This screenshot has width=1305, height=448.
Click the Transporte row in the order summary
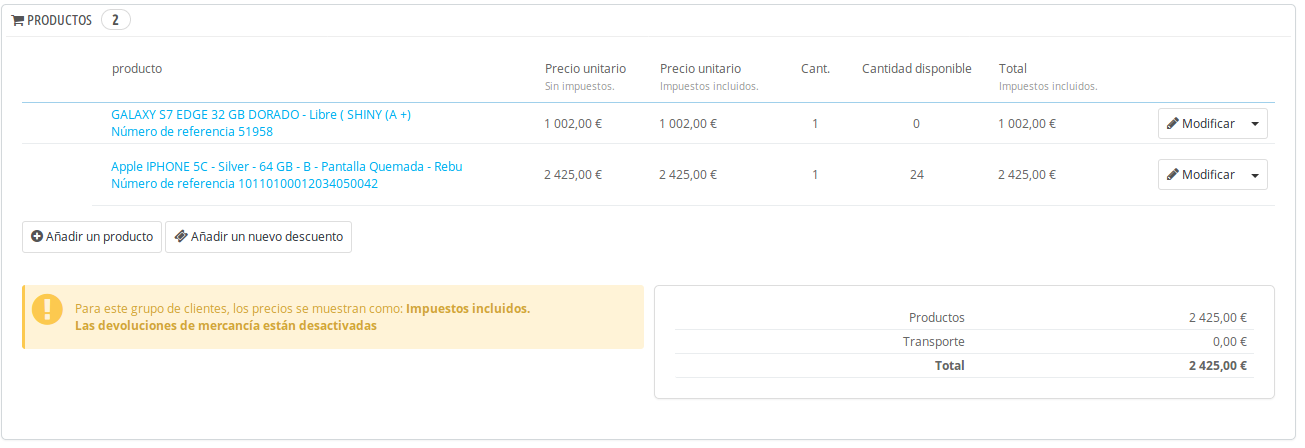pos(934,341)
